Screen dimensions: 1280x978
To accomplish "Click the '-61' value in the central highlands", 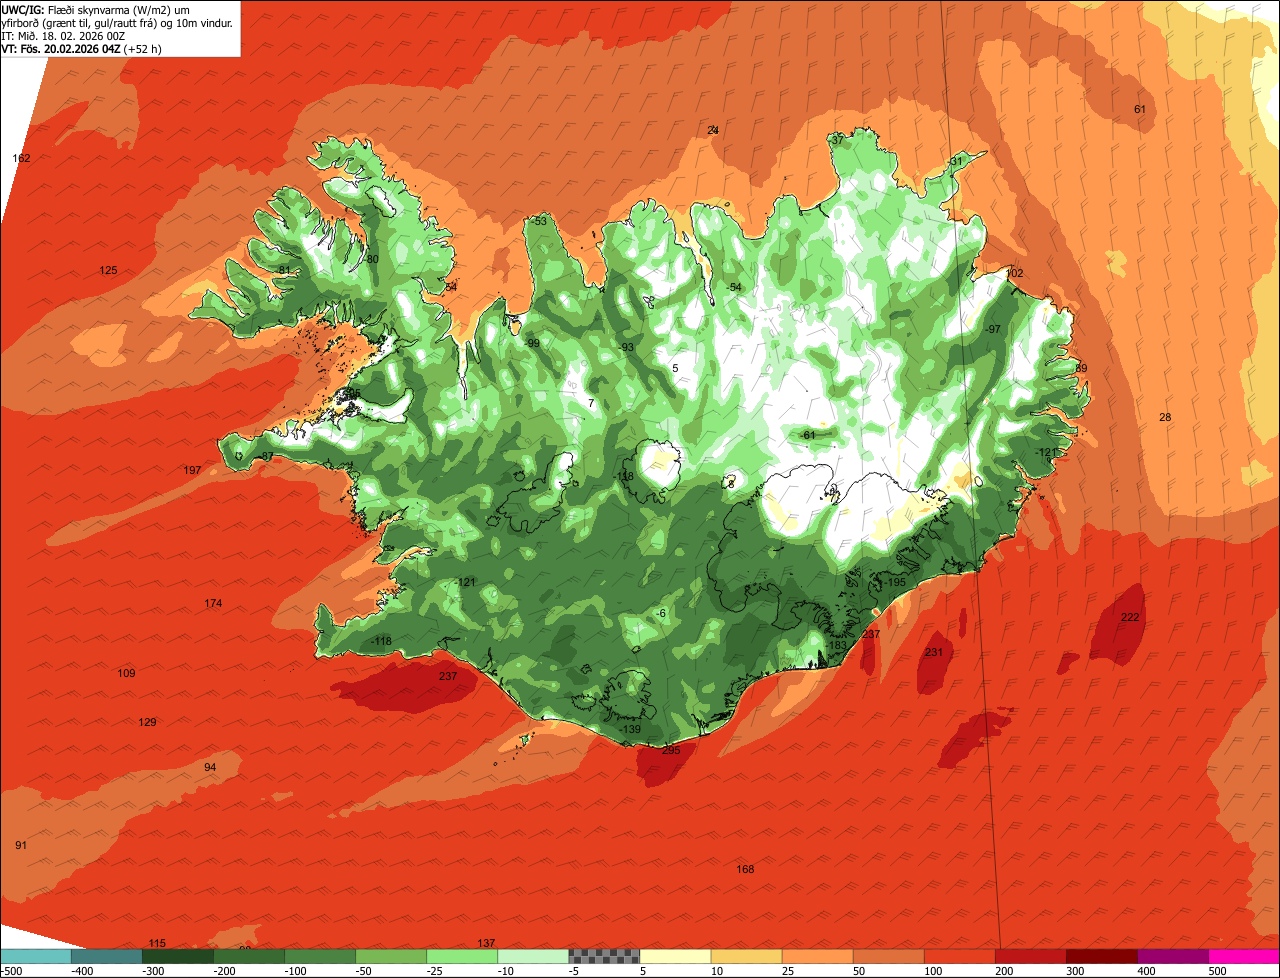I will point(808,435).
